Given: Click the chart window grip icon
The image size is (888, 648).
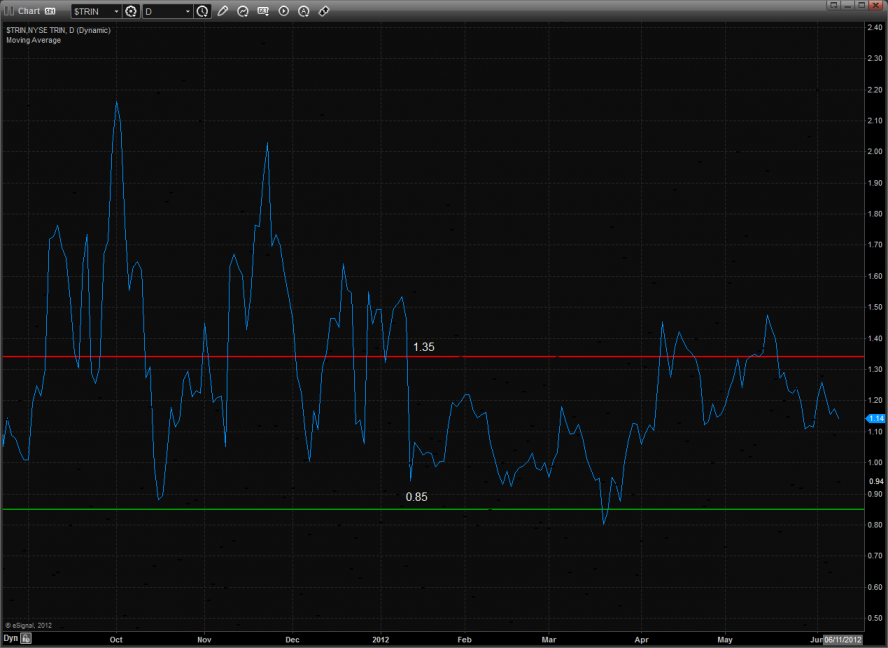Looking at the screenshot, I should tap(8, 11).
